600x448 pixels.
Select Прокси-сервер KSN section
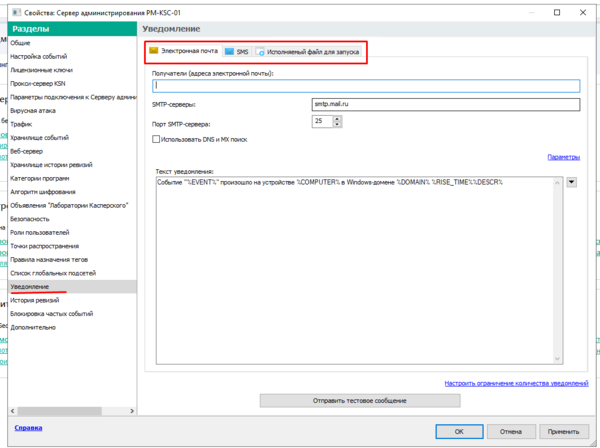click(x=72, y=83)
